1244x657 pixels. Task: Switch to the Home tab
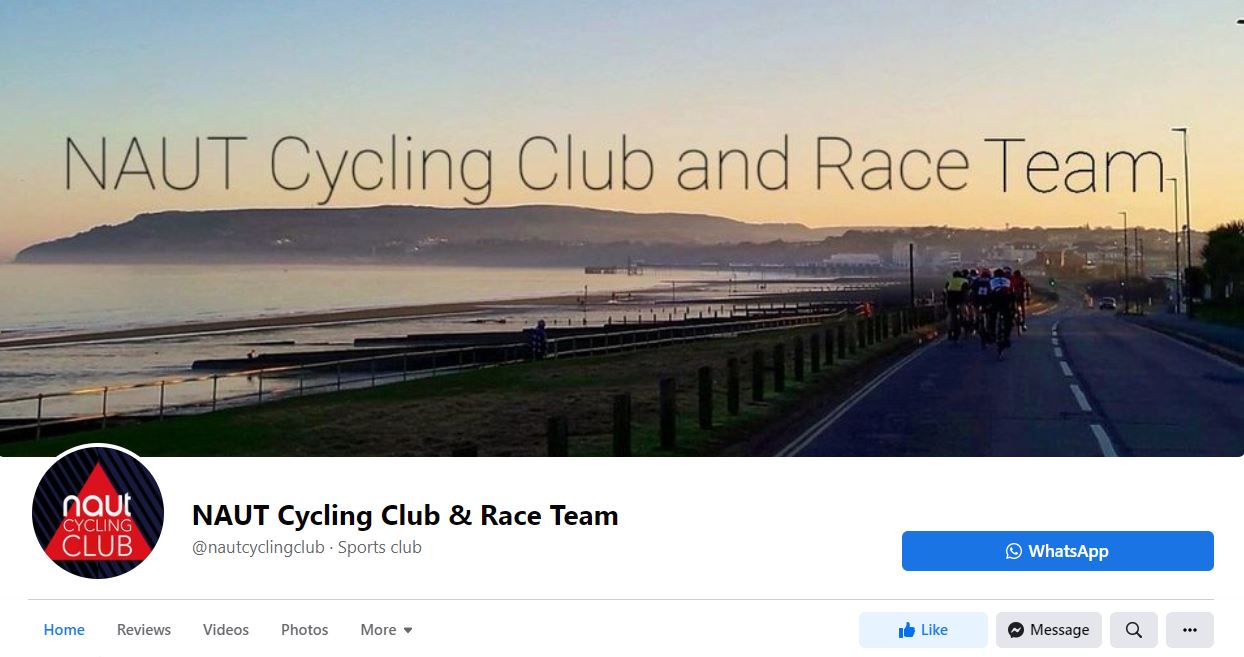[64, 630]
